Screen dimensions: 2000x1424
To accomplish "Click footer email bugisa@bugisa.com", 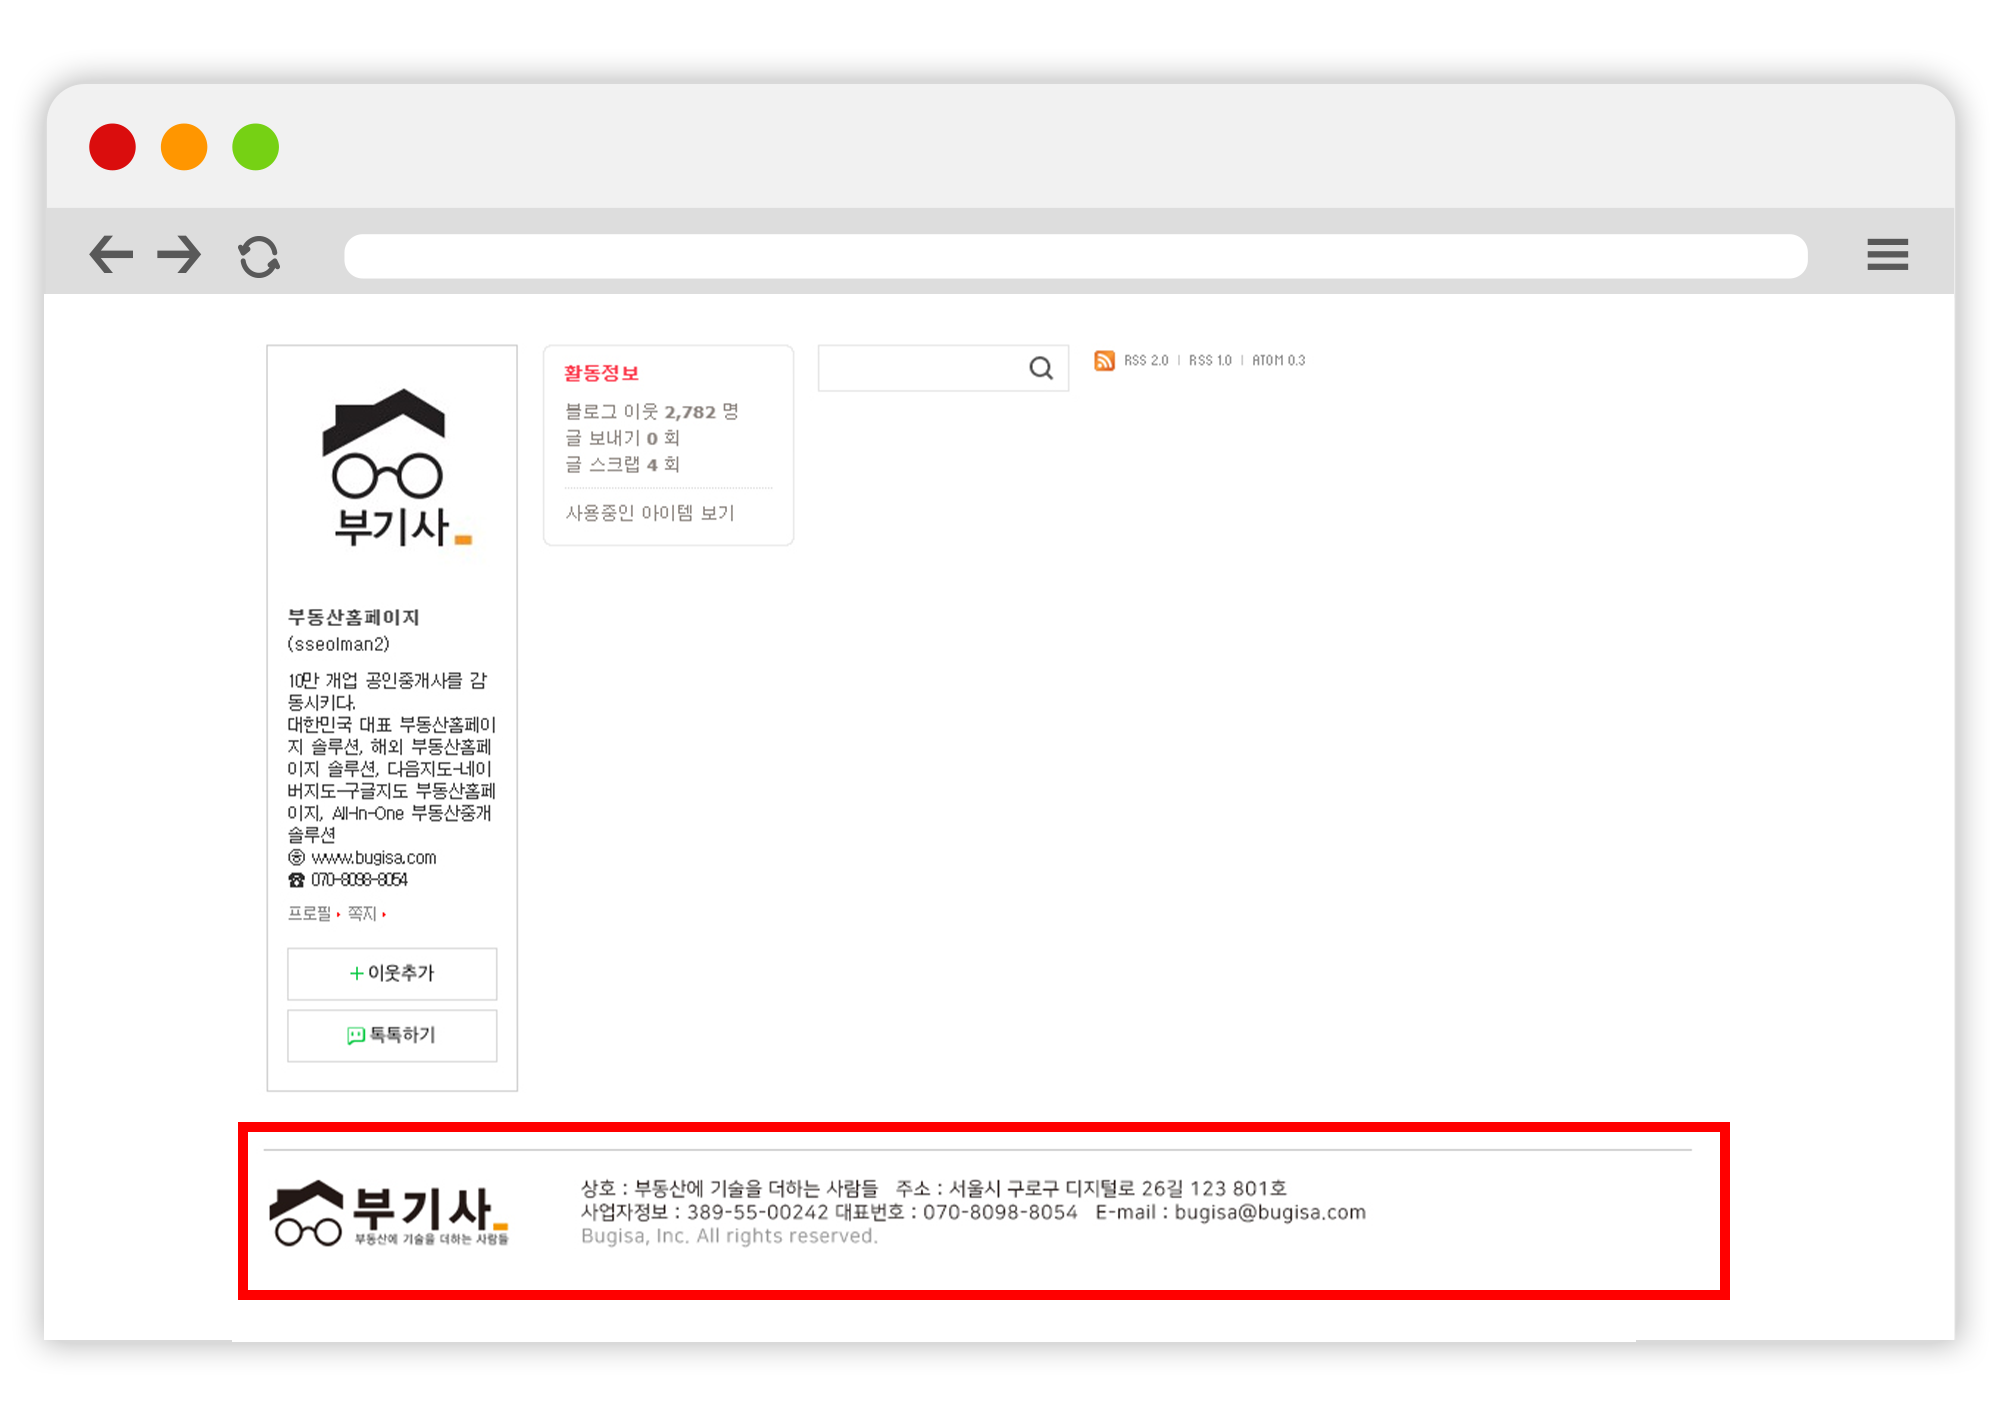I will click(1270, 1212).
